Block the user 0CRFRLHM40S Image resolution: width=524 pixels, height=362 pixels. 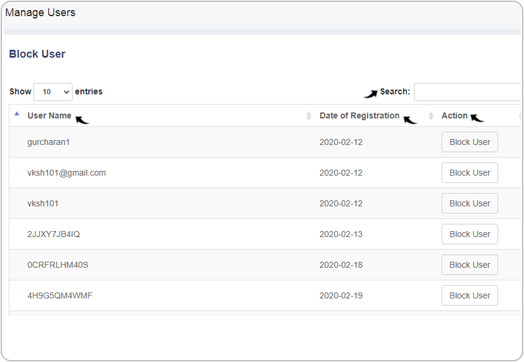point(470,265)
